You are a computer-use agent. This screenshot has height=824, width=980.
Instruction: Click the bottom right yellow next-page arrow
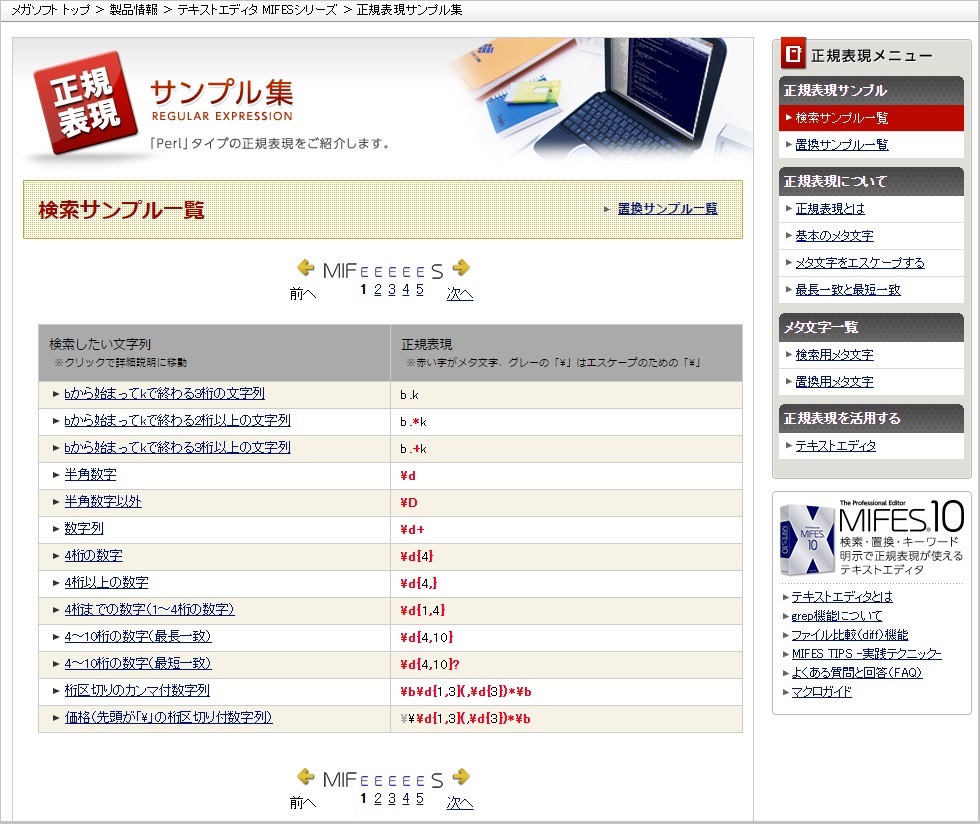461,777
